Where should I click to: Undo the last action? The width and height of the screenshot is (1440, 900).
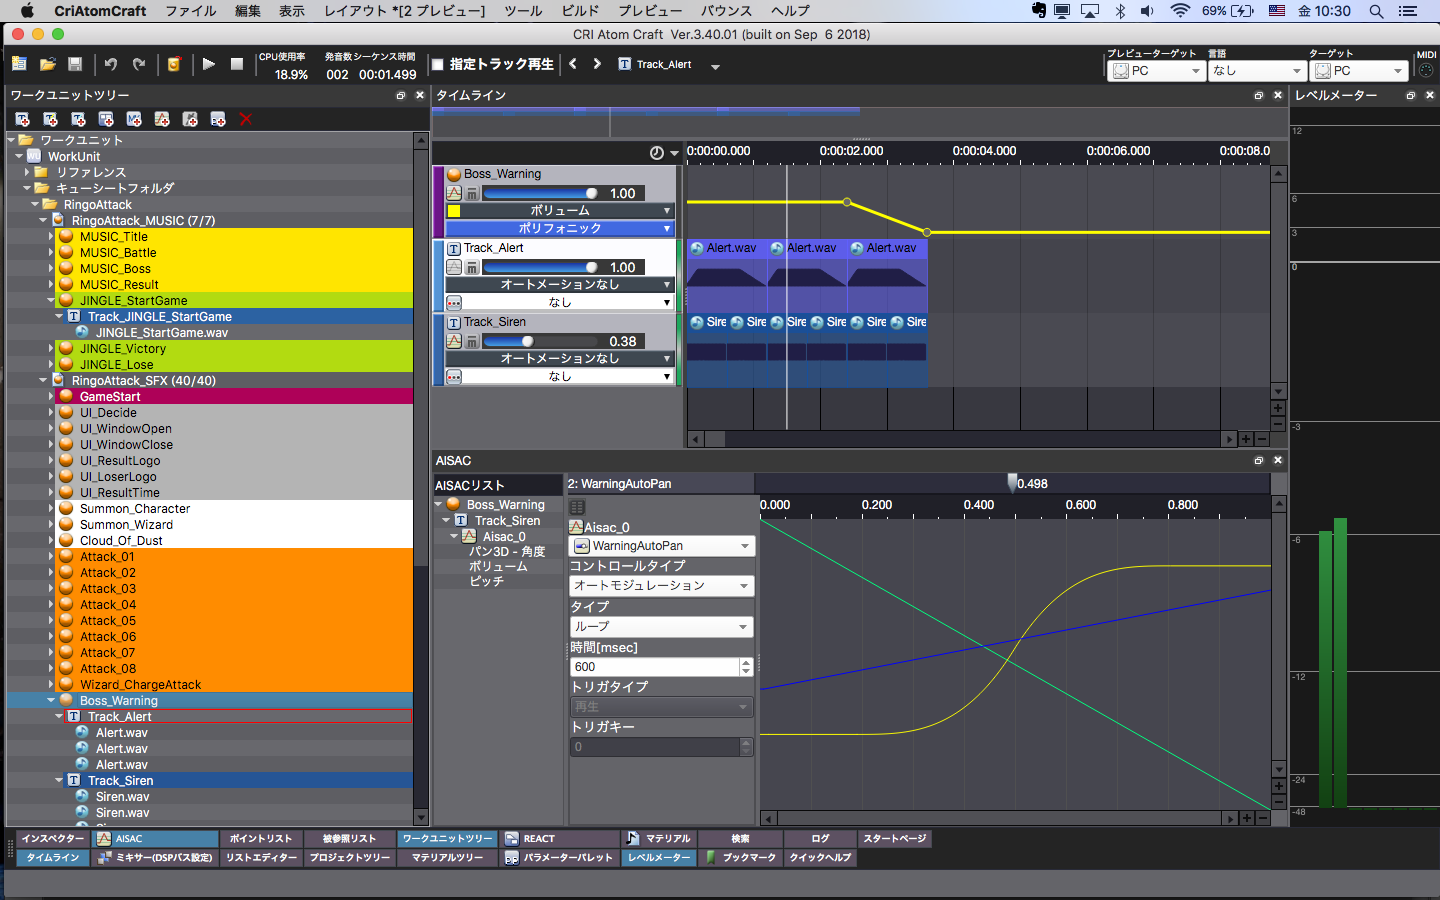coord(111,64)
